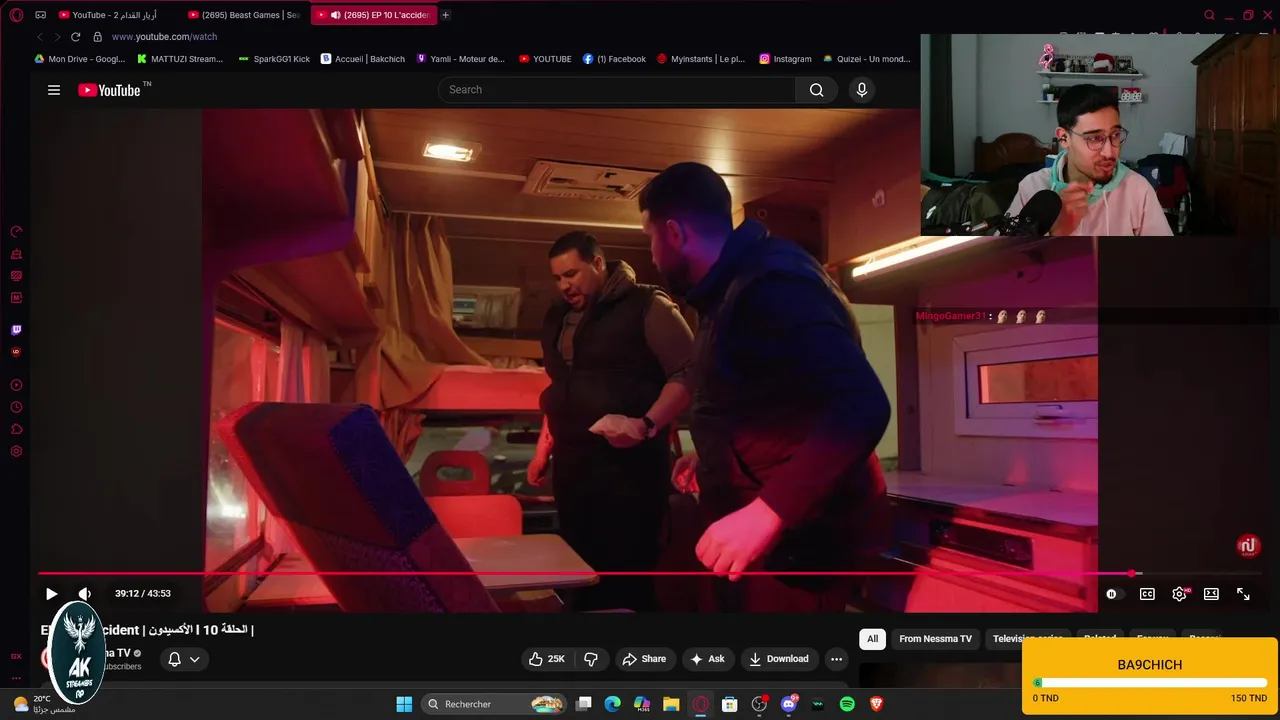Viewport: 1280px width, 720px height.
Task: Open the sidebar player icon
Action: [x=16, y=385]
